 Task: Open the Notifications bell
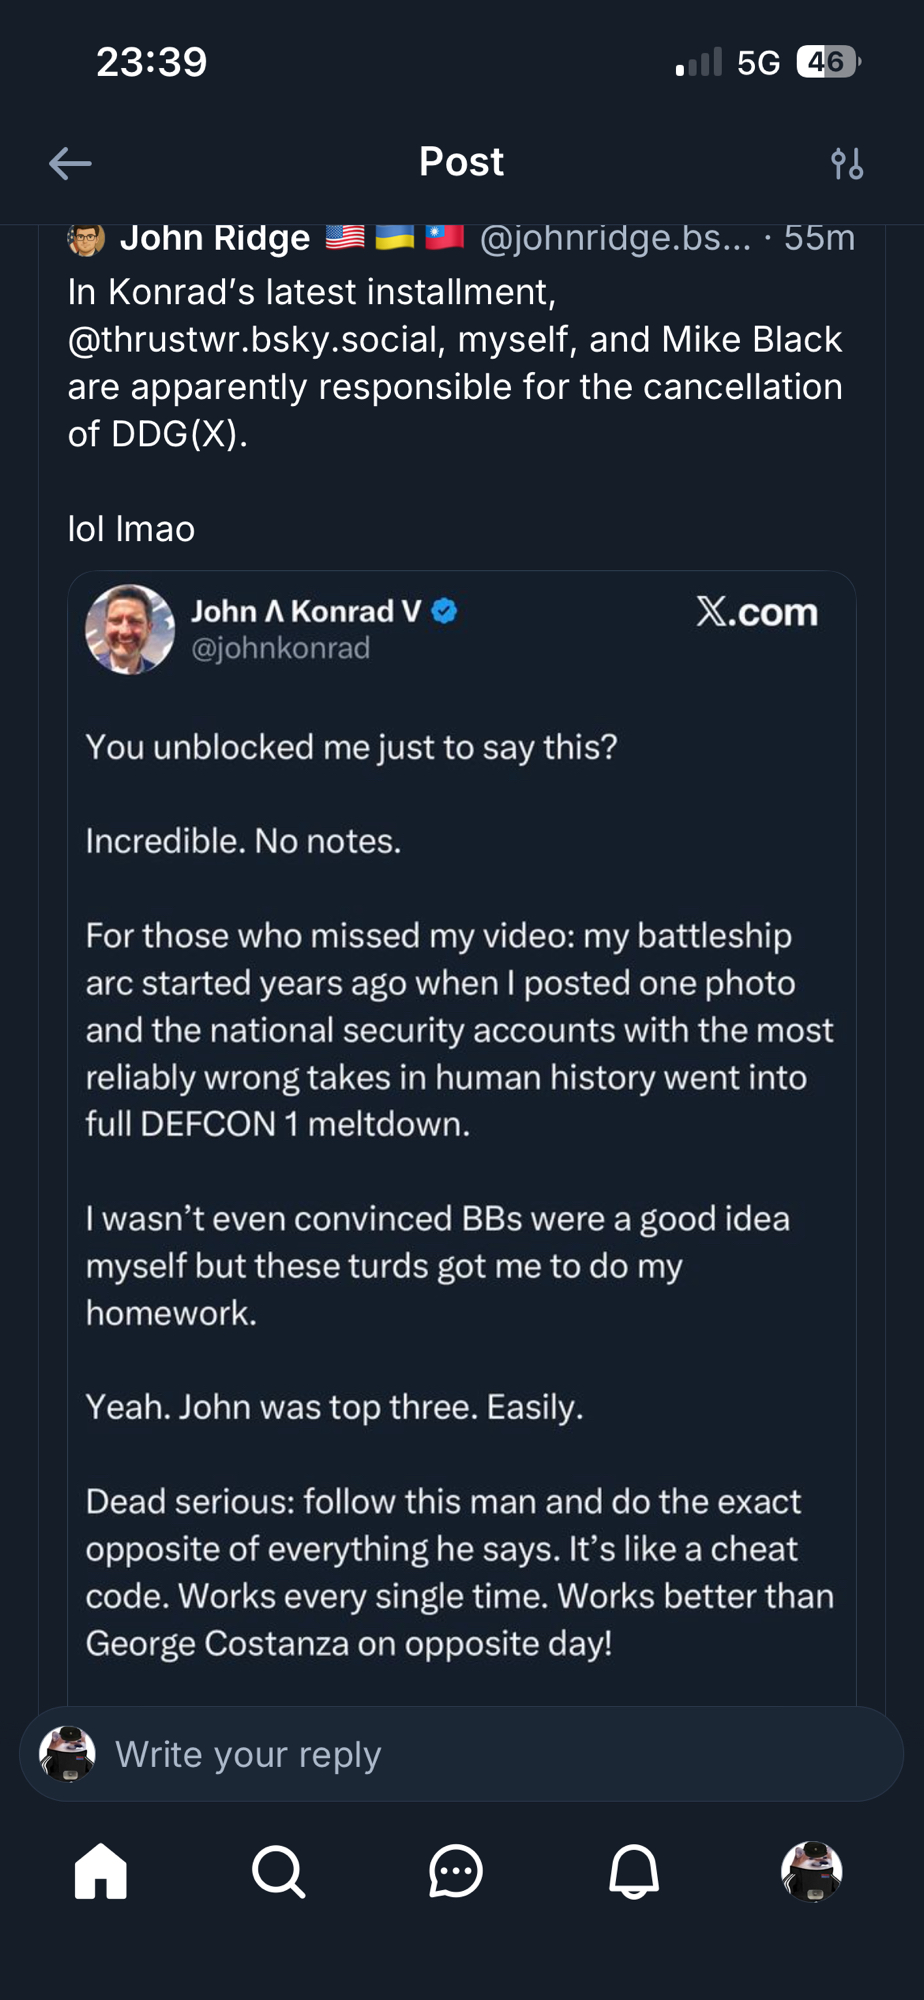click(634, 1871)
